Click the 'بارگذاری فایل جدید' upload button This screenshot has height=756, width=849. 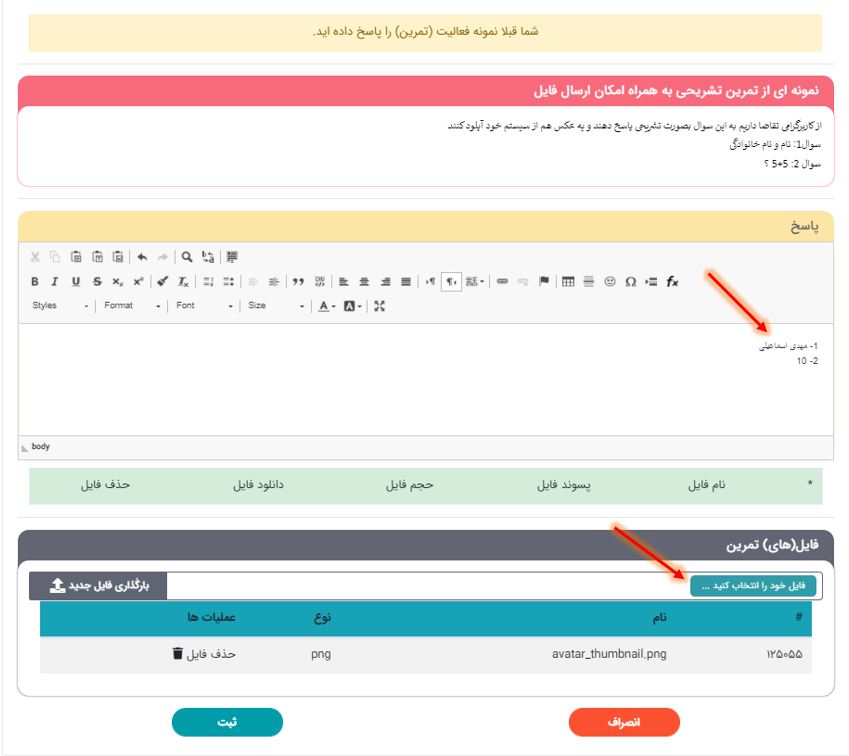click(x=98, y=586)
